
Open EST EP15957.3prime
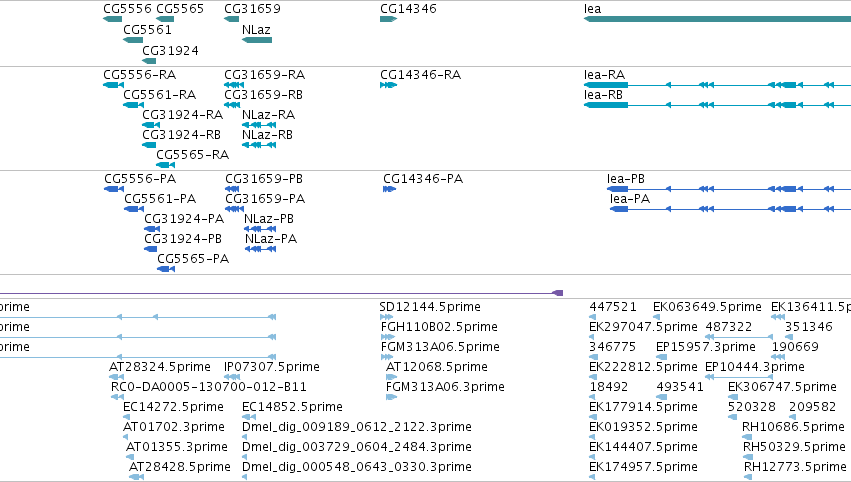click(x=706, y=347)
